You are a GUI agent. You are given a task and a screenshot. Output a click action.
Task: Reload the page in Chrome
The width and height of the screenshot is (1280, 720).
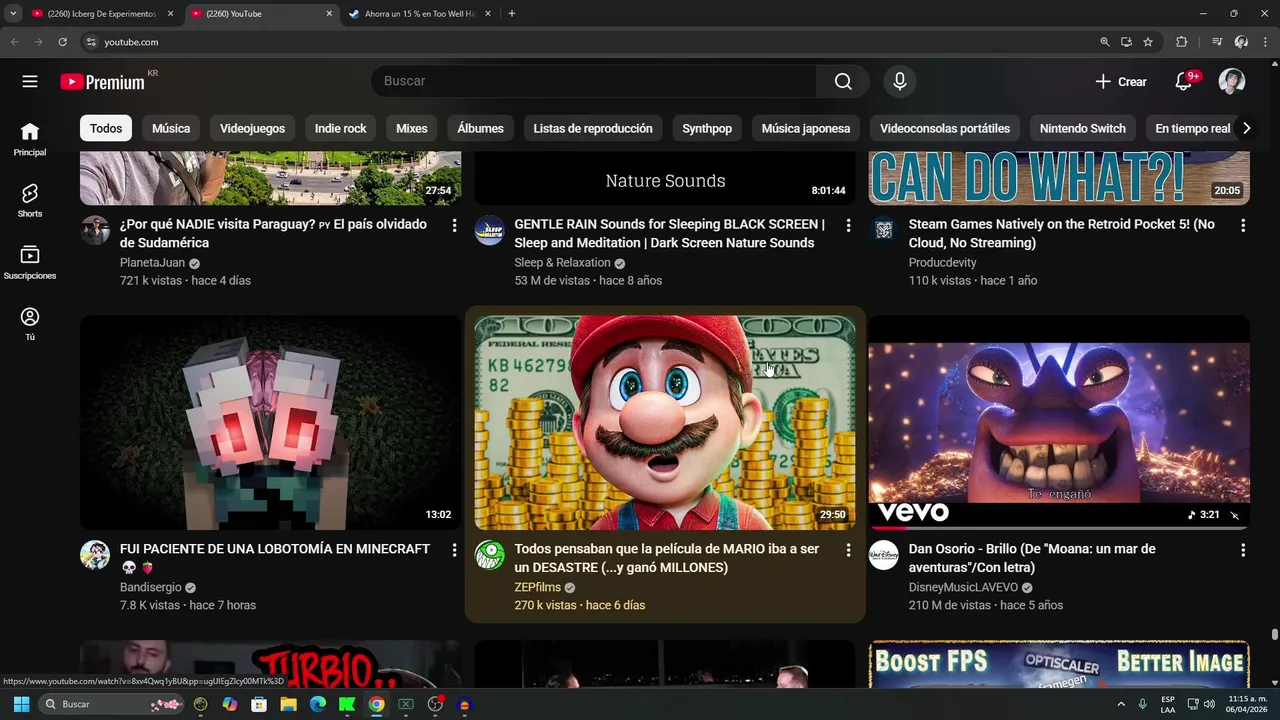[x=62, y=42]
